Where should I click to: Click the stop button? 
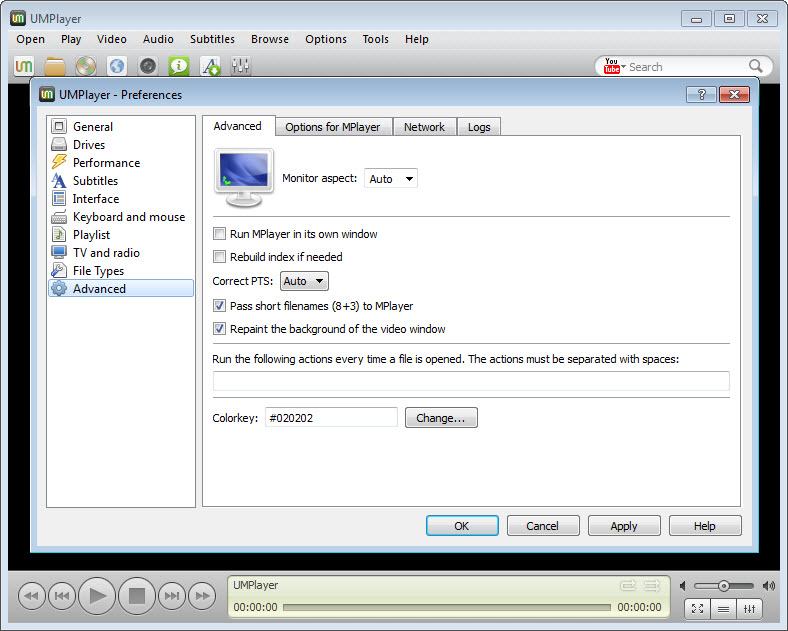click(x=137, y=596)
